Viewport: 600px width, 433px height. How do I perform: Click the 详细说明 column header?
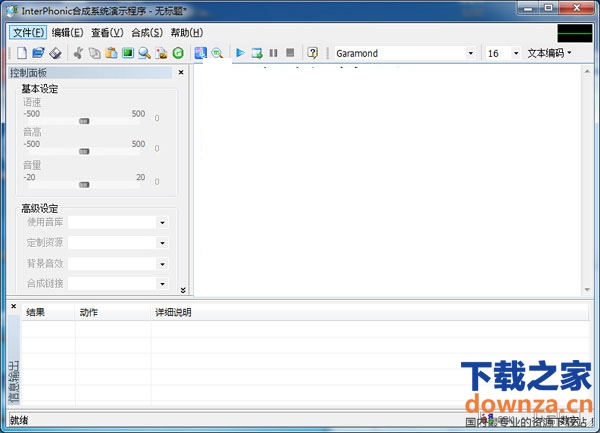tap(370, 313)
